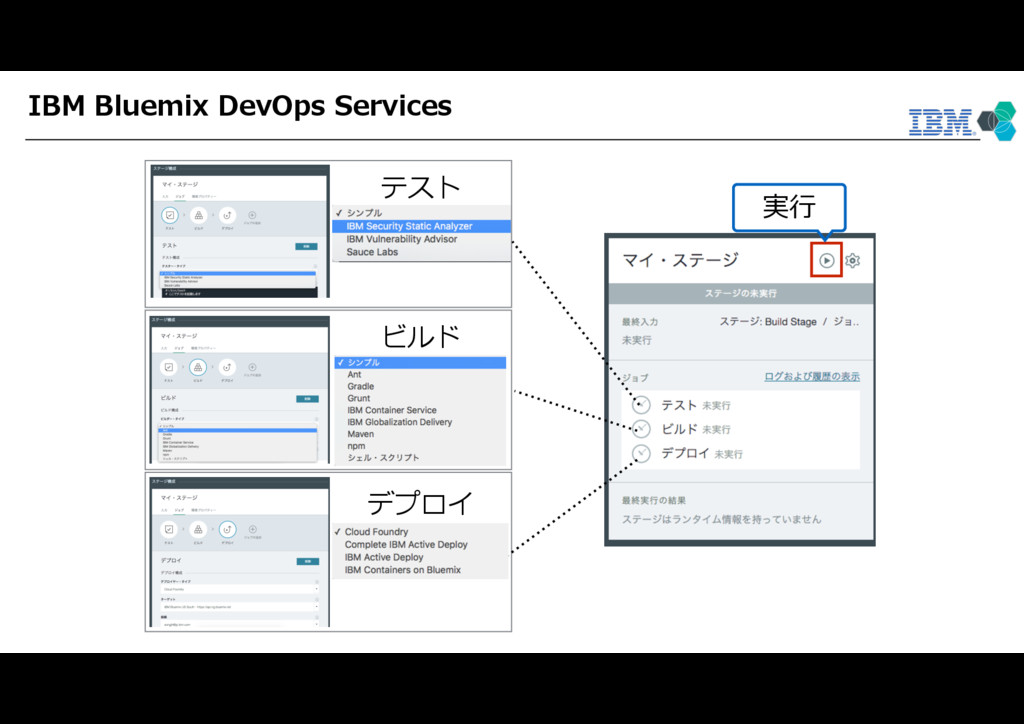Switch to ジョブ tab in ビルド panel
Screen dimensions: 1024x724
click(x=180, y=348)
